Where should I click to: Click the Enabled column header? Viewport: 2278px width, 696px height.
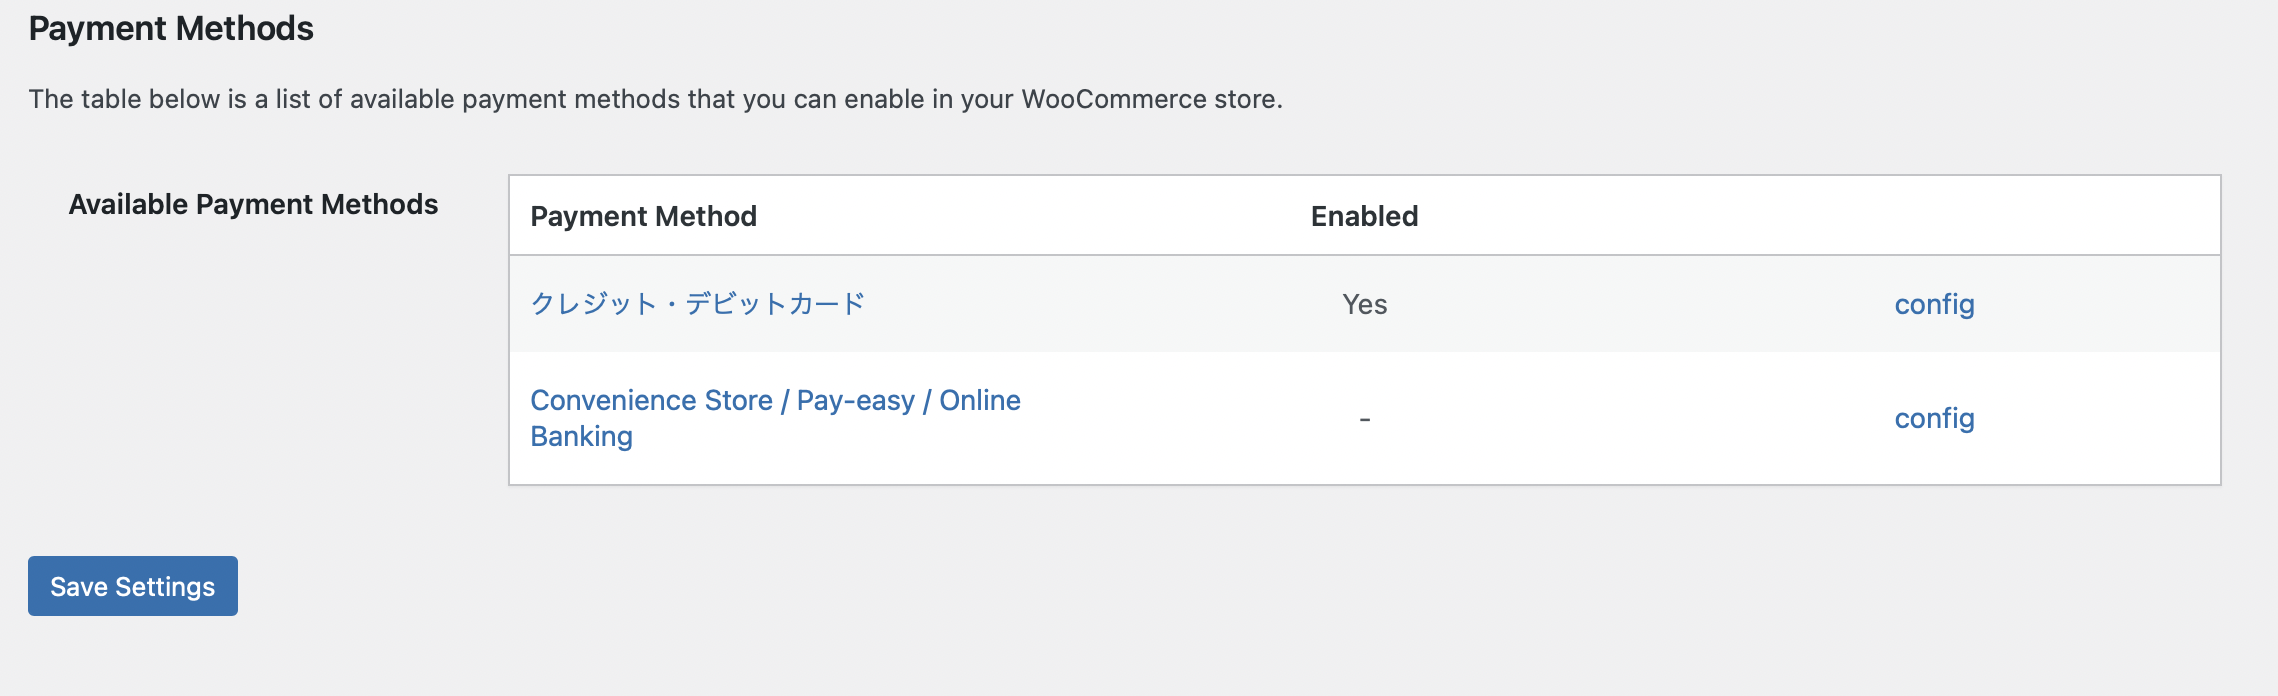[1364, 216]
